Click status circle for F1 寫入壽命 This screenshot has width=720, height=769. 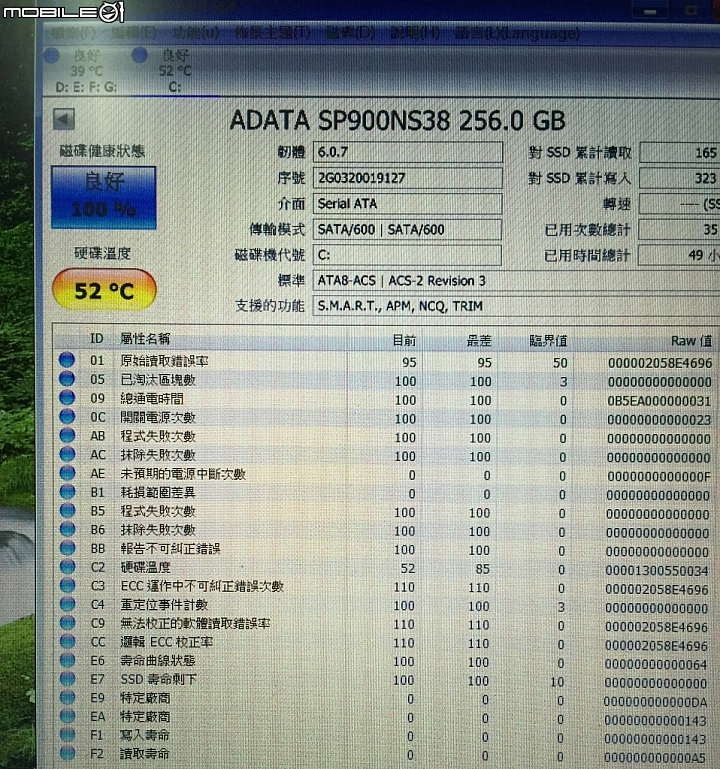click(67, 735)
